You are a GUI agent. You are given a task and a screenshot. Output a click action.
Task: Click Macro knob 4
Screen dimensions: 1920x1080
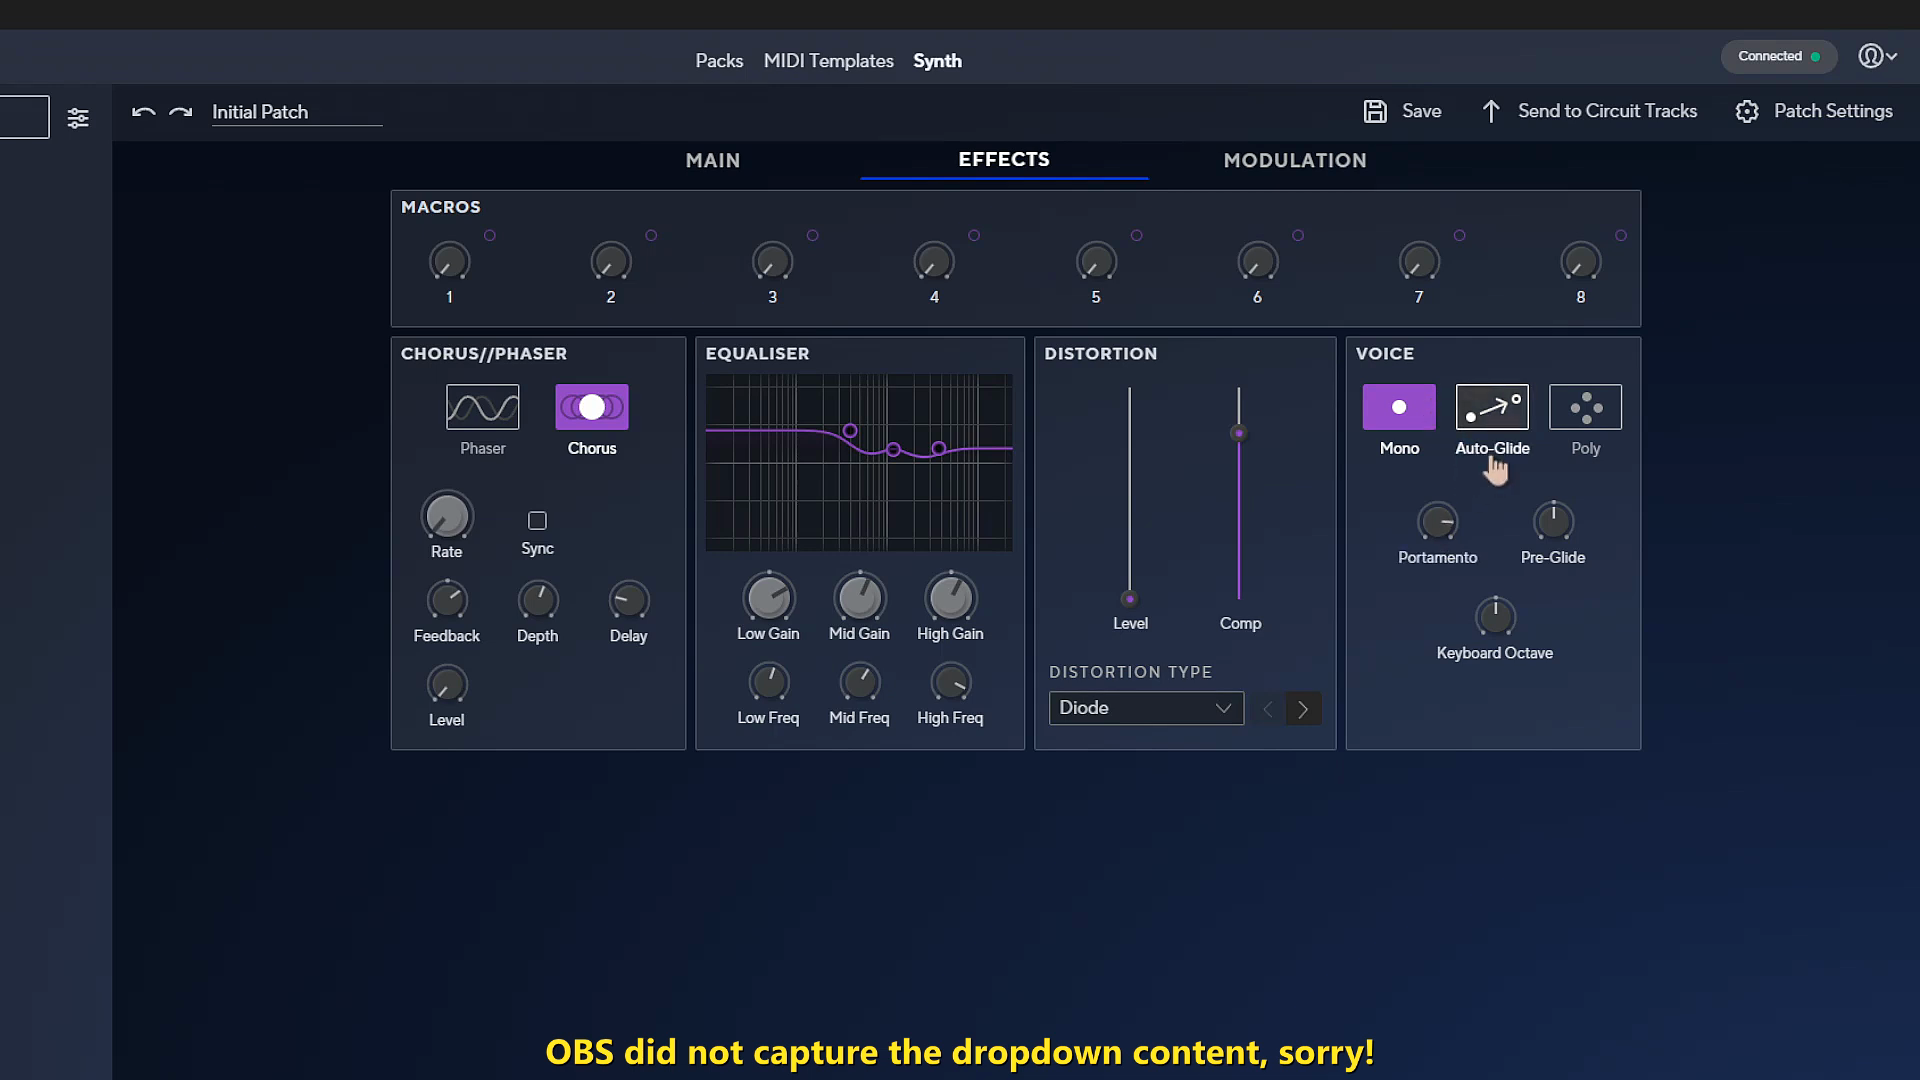pos(934,262)
